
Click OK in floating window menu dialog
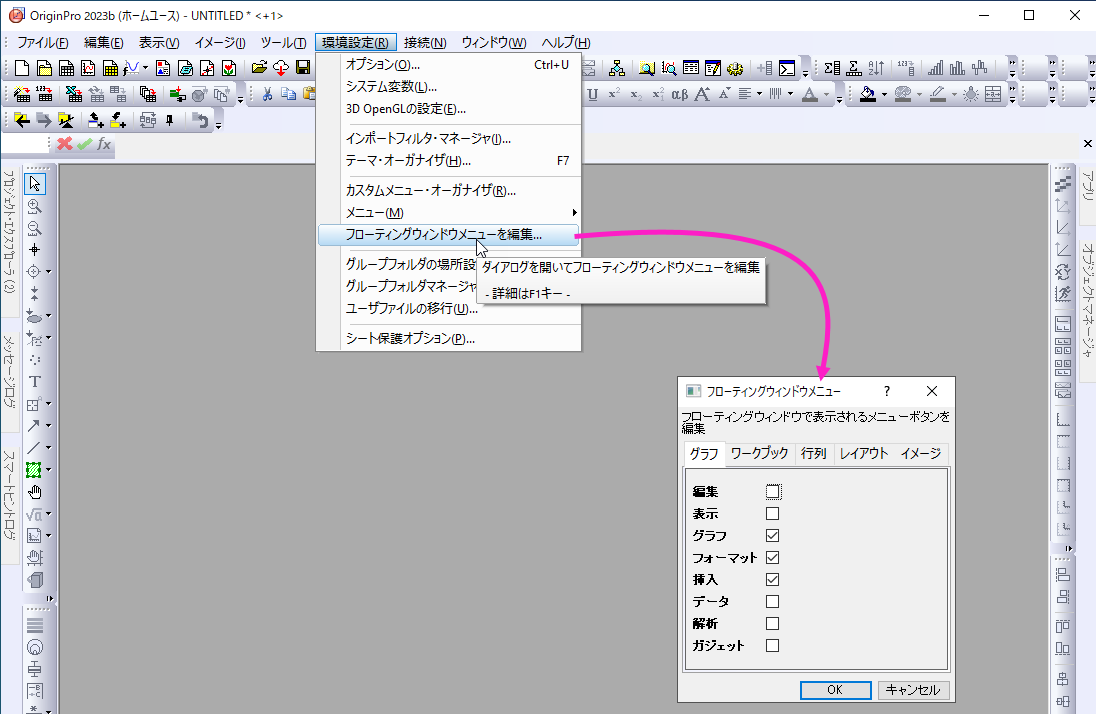point(835,690)
